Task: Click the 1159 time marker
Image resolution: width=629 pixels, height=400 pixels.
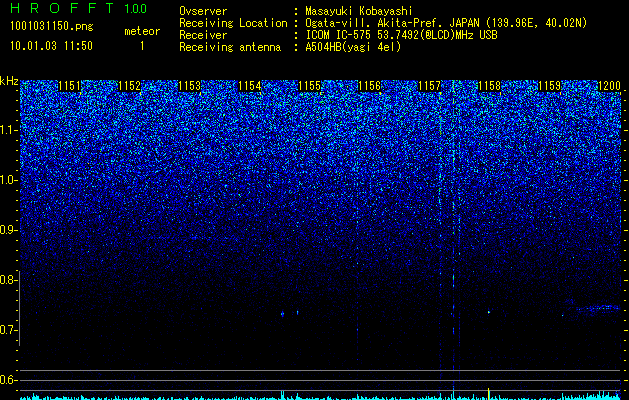Action: [550, 86]
